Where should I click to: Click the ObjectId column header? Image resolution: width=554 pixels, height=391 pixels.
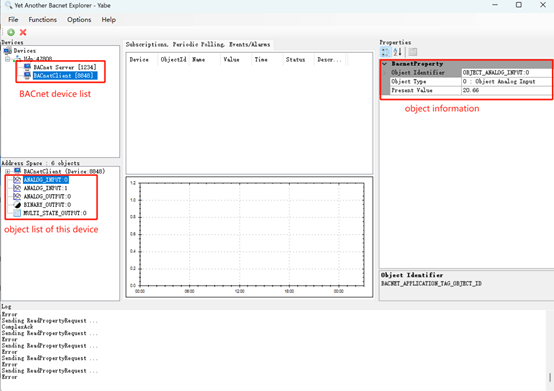(x=173, y=60)
